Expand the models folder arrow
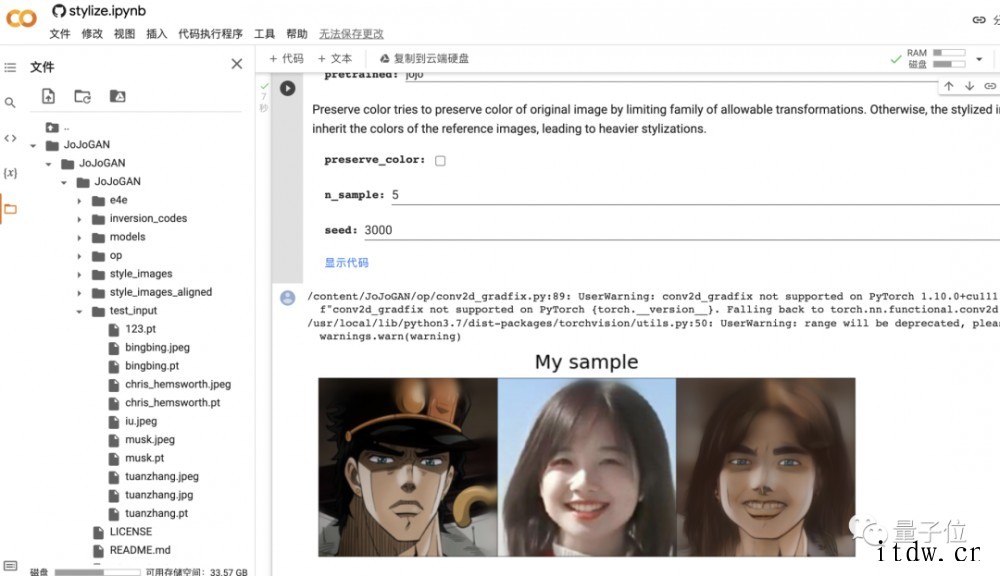 (79, 238)
